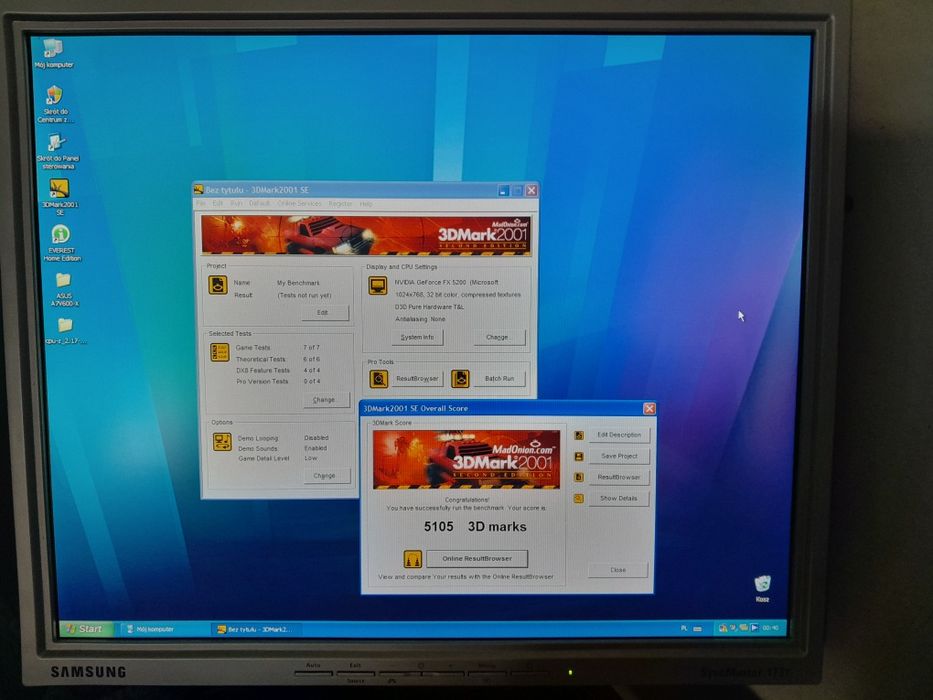933x700 pixels.
Task: Open the Online Services menu
Action: click(x=299, y=204)
